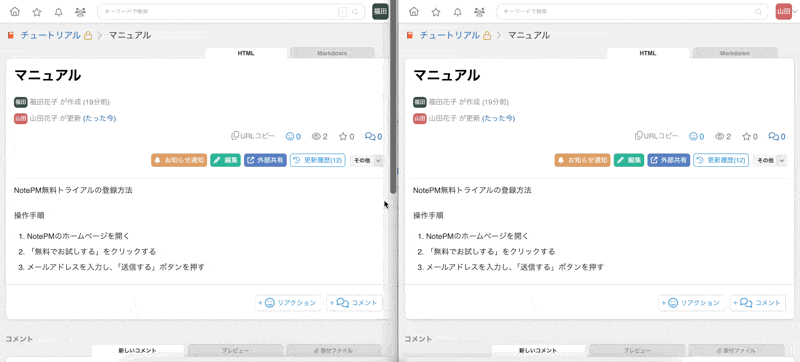Switch to Markdown tab in right window
Image resolution: width=800 pixels, height=362 pixels.
(x=735, y=53)
